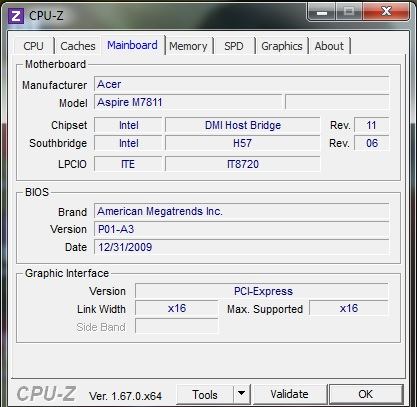Minimize the CPU-Z window
Image resolution: width=417 pixels, height=407 pixels.
point(322,12)
